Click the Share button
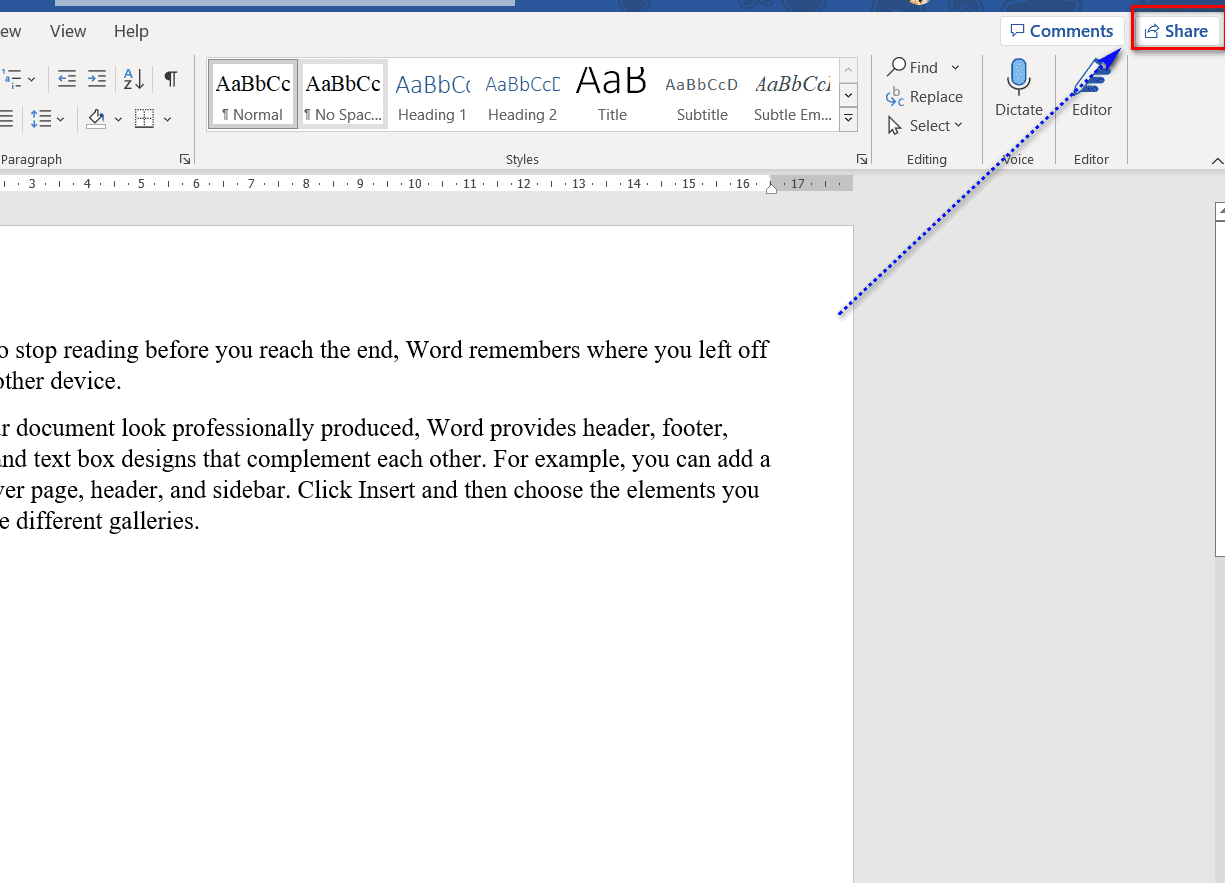 (1177, 31)
